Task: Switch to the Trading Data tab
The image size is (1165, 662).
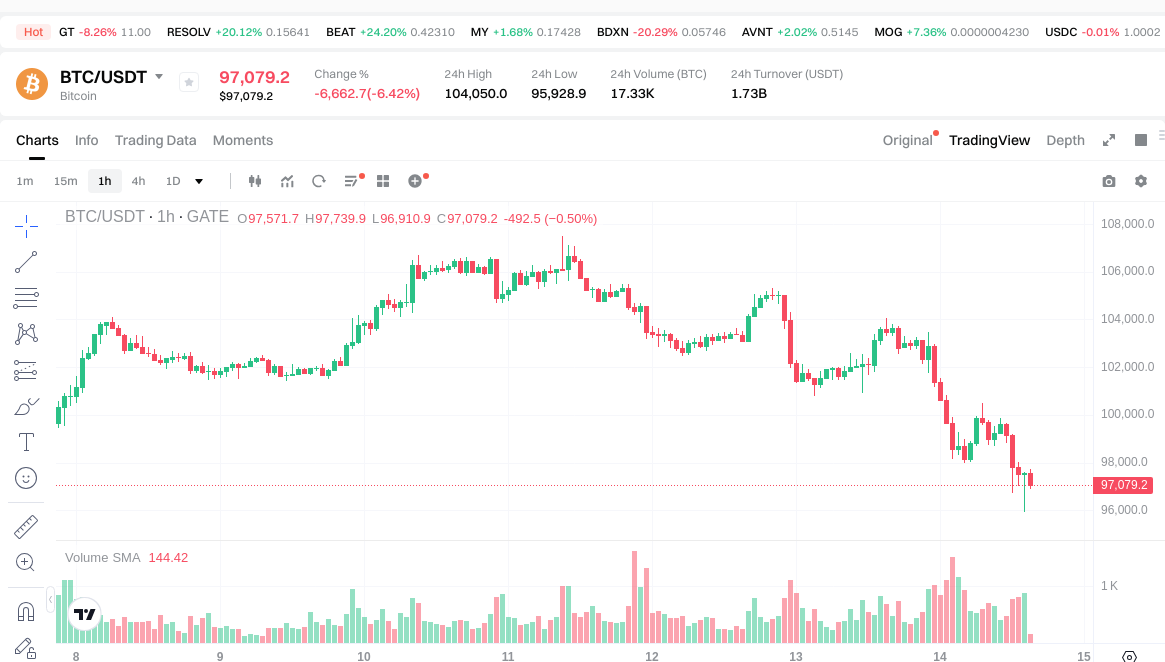Action: coord(155,140)
